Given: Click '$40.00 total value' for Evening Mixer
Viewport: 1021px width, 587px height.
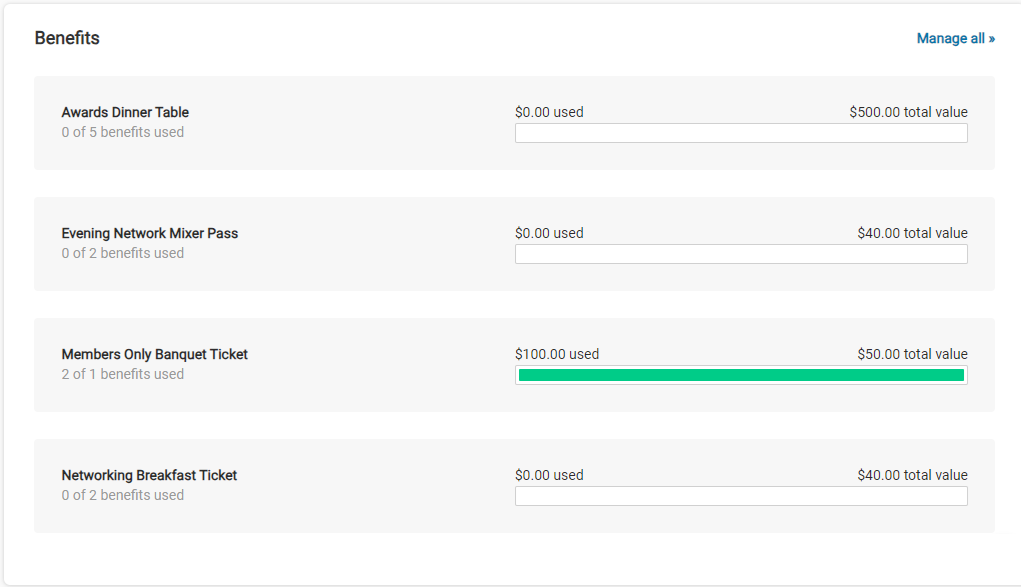Looking at the screenshot, I should tap(912, 234).
